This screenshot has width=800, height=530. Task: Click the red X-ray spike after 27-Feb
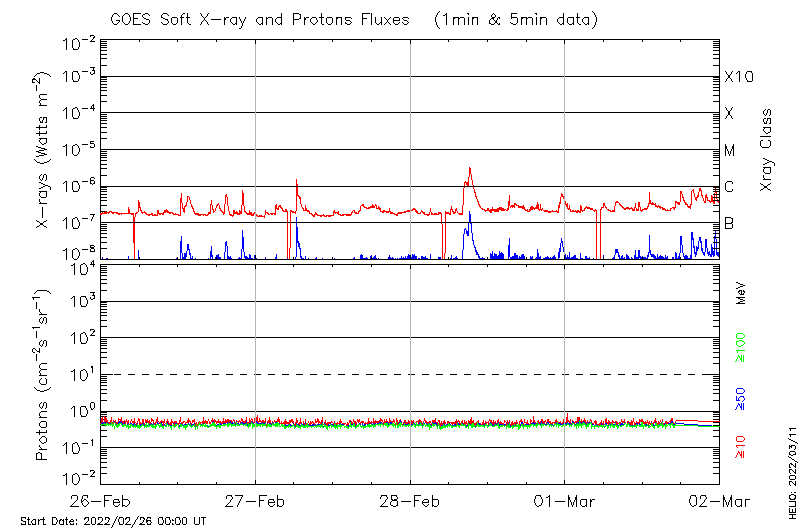point(297,181)
